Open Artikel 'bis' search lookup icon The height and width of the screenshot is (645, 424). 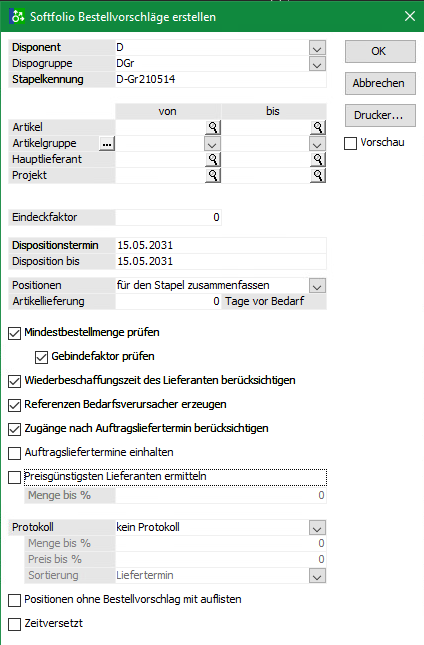click(x=318, y=127)
